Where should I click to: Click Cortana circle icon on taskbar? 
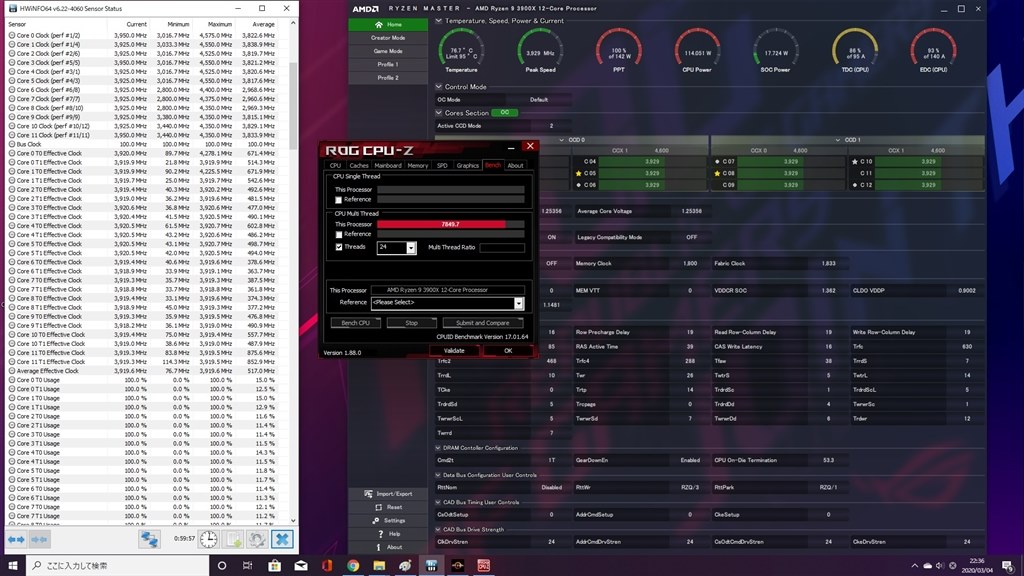(x=221, y=566)
